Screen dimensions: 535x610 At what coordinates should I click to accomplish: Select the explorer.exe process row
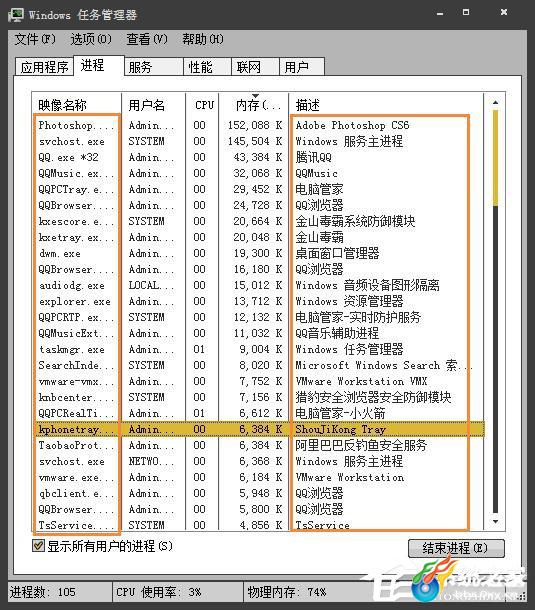pos(258,301)
